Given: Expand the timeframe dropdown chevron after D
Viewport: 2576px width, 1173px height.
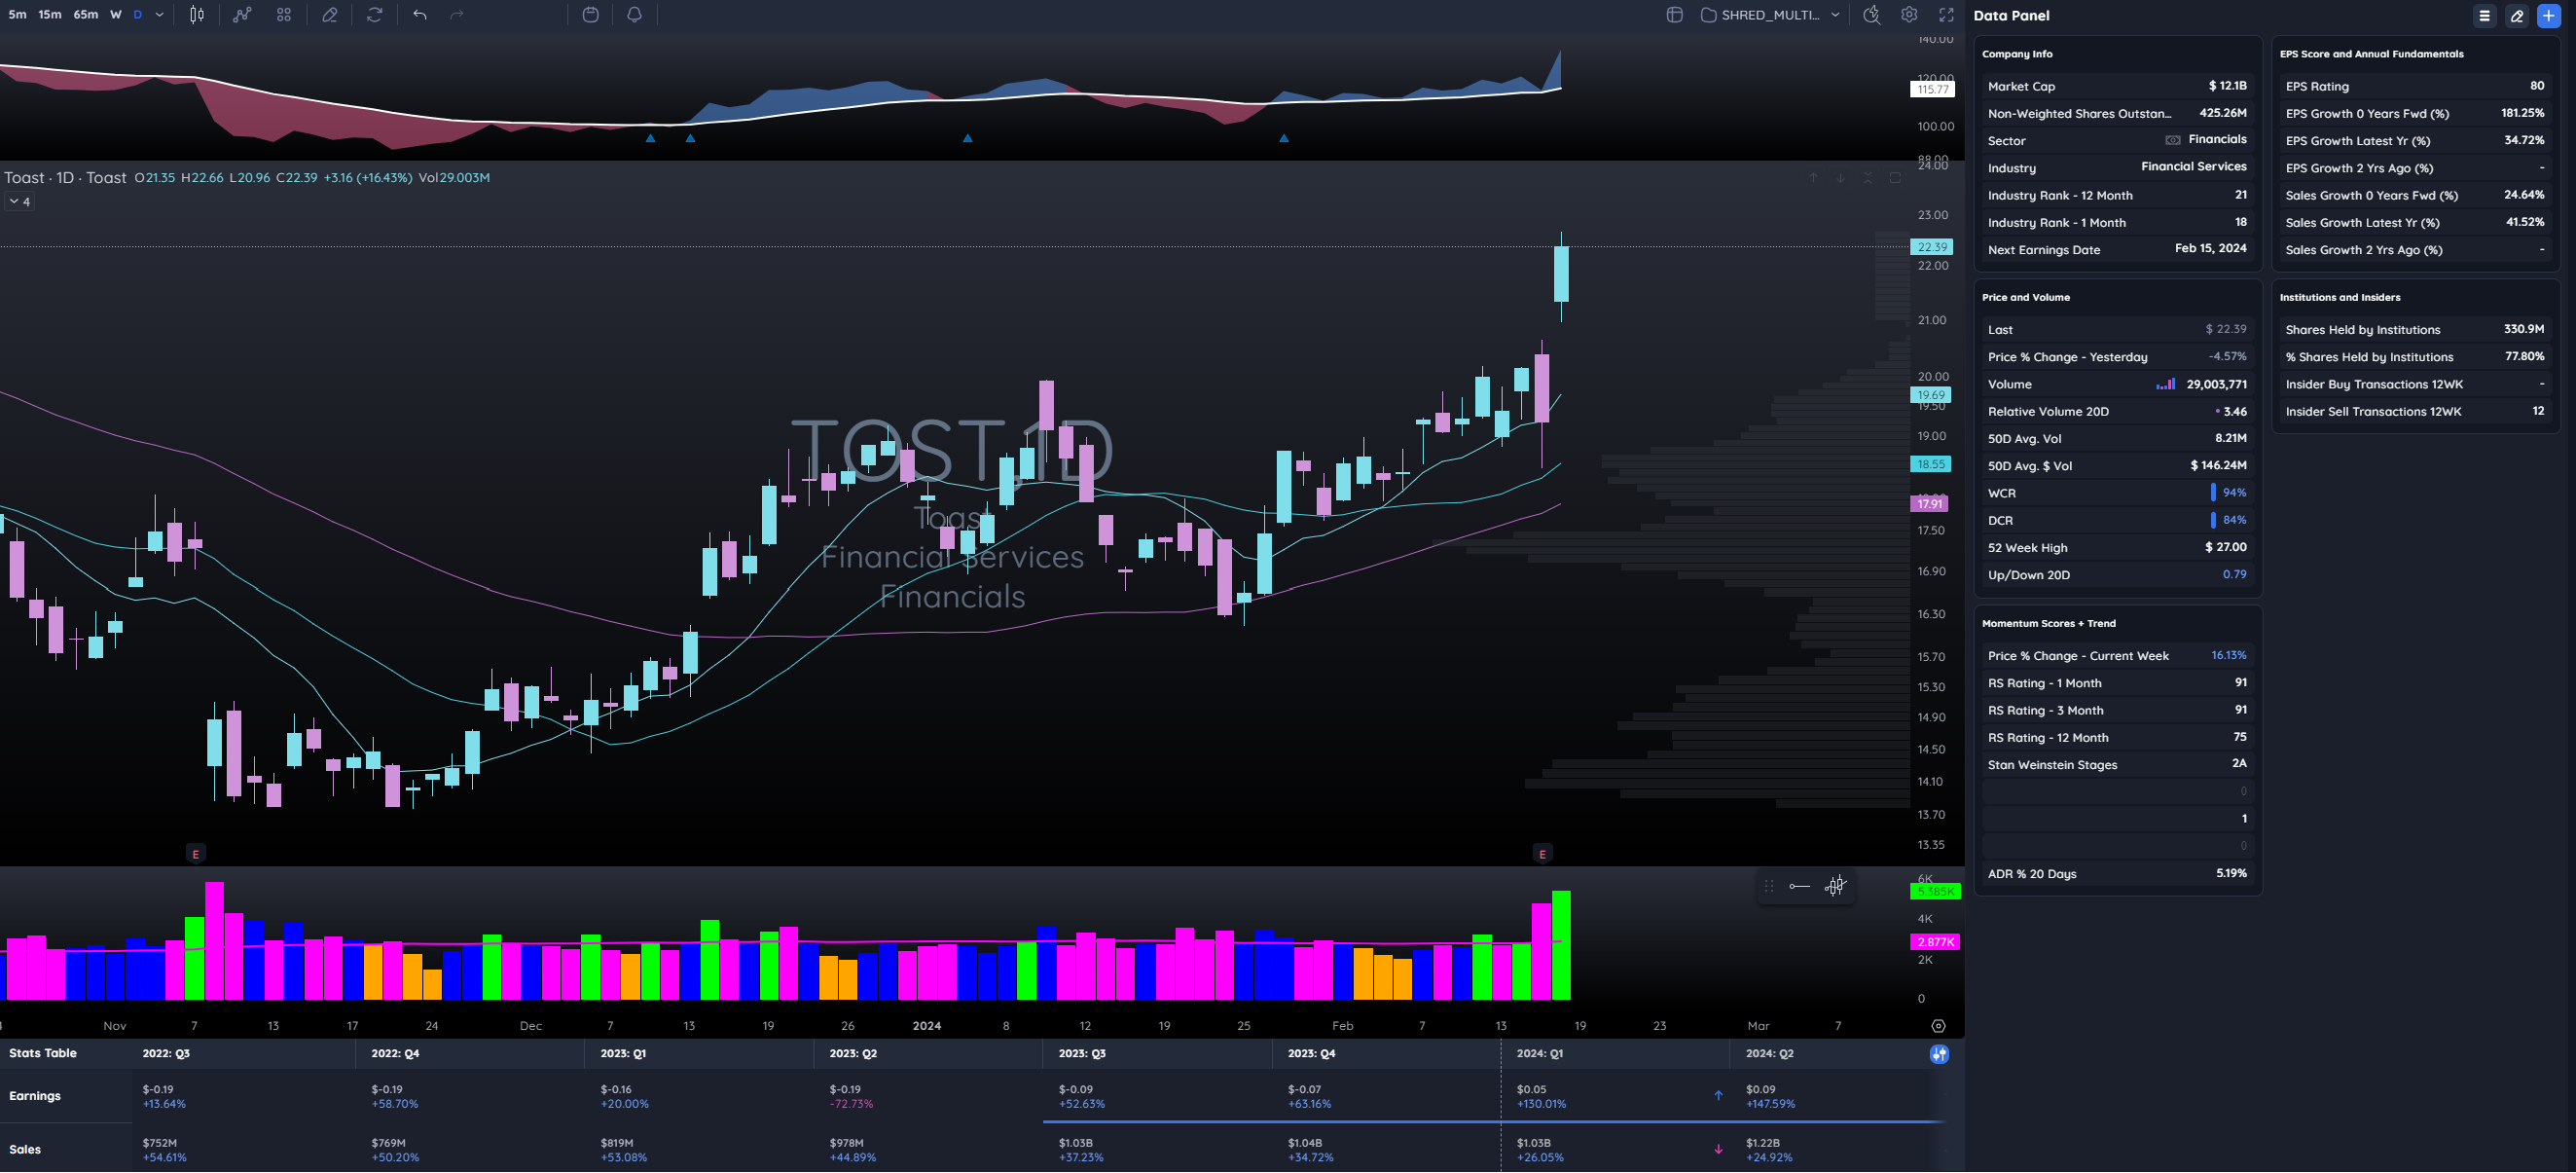Looking at the screenshot, I should tap(159, 15).
